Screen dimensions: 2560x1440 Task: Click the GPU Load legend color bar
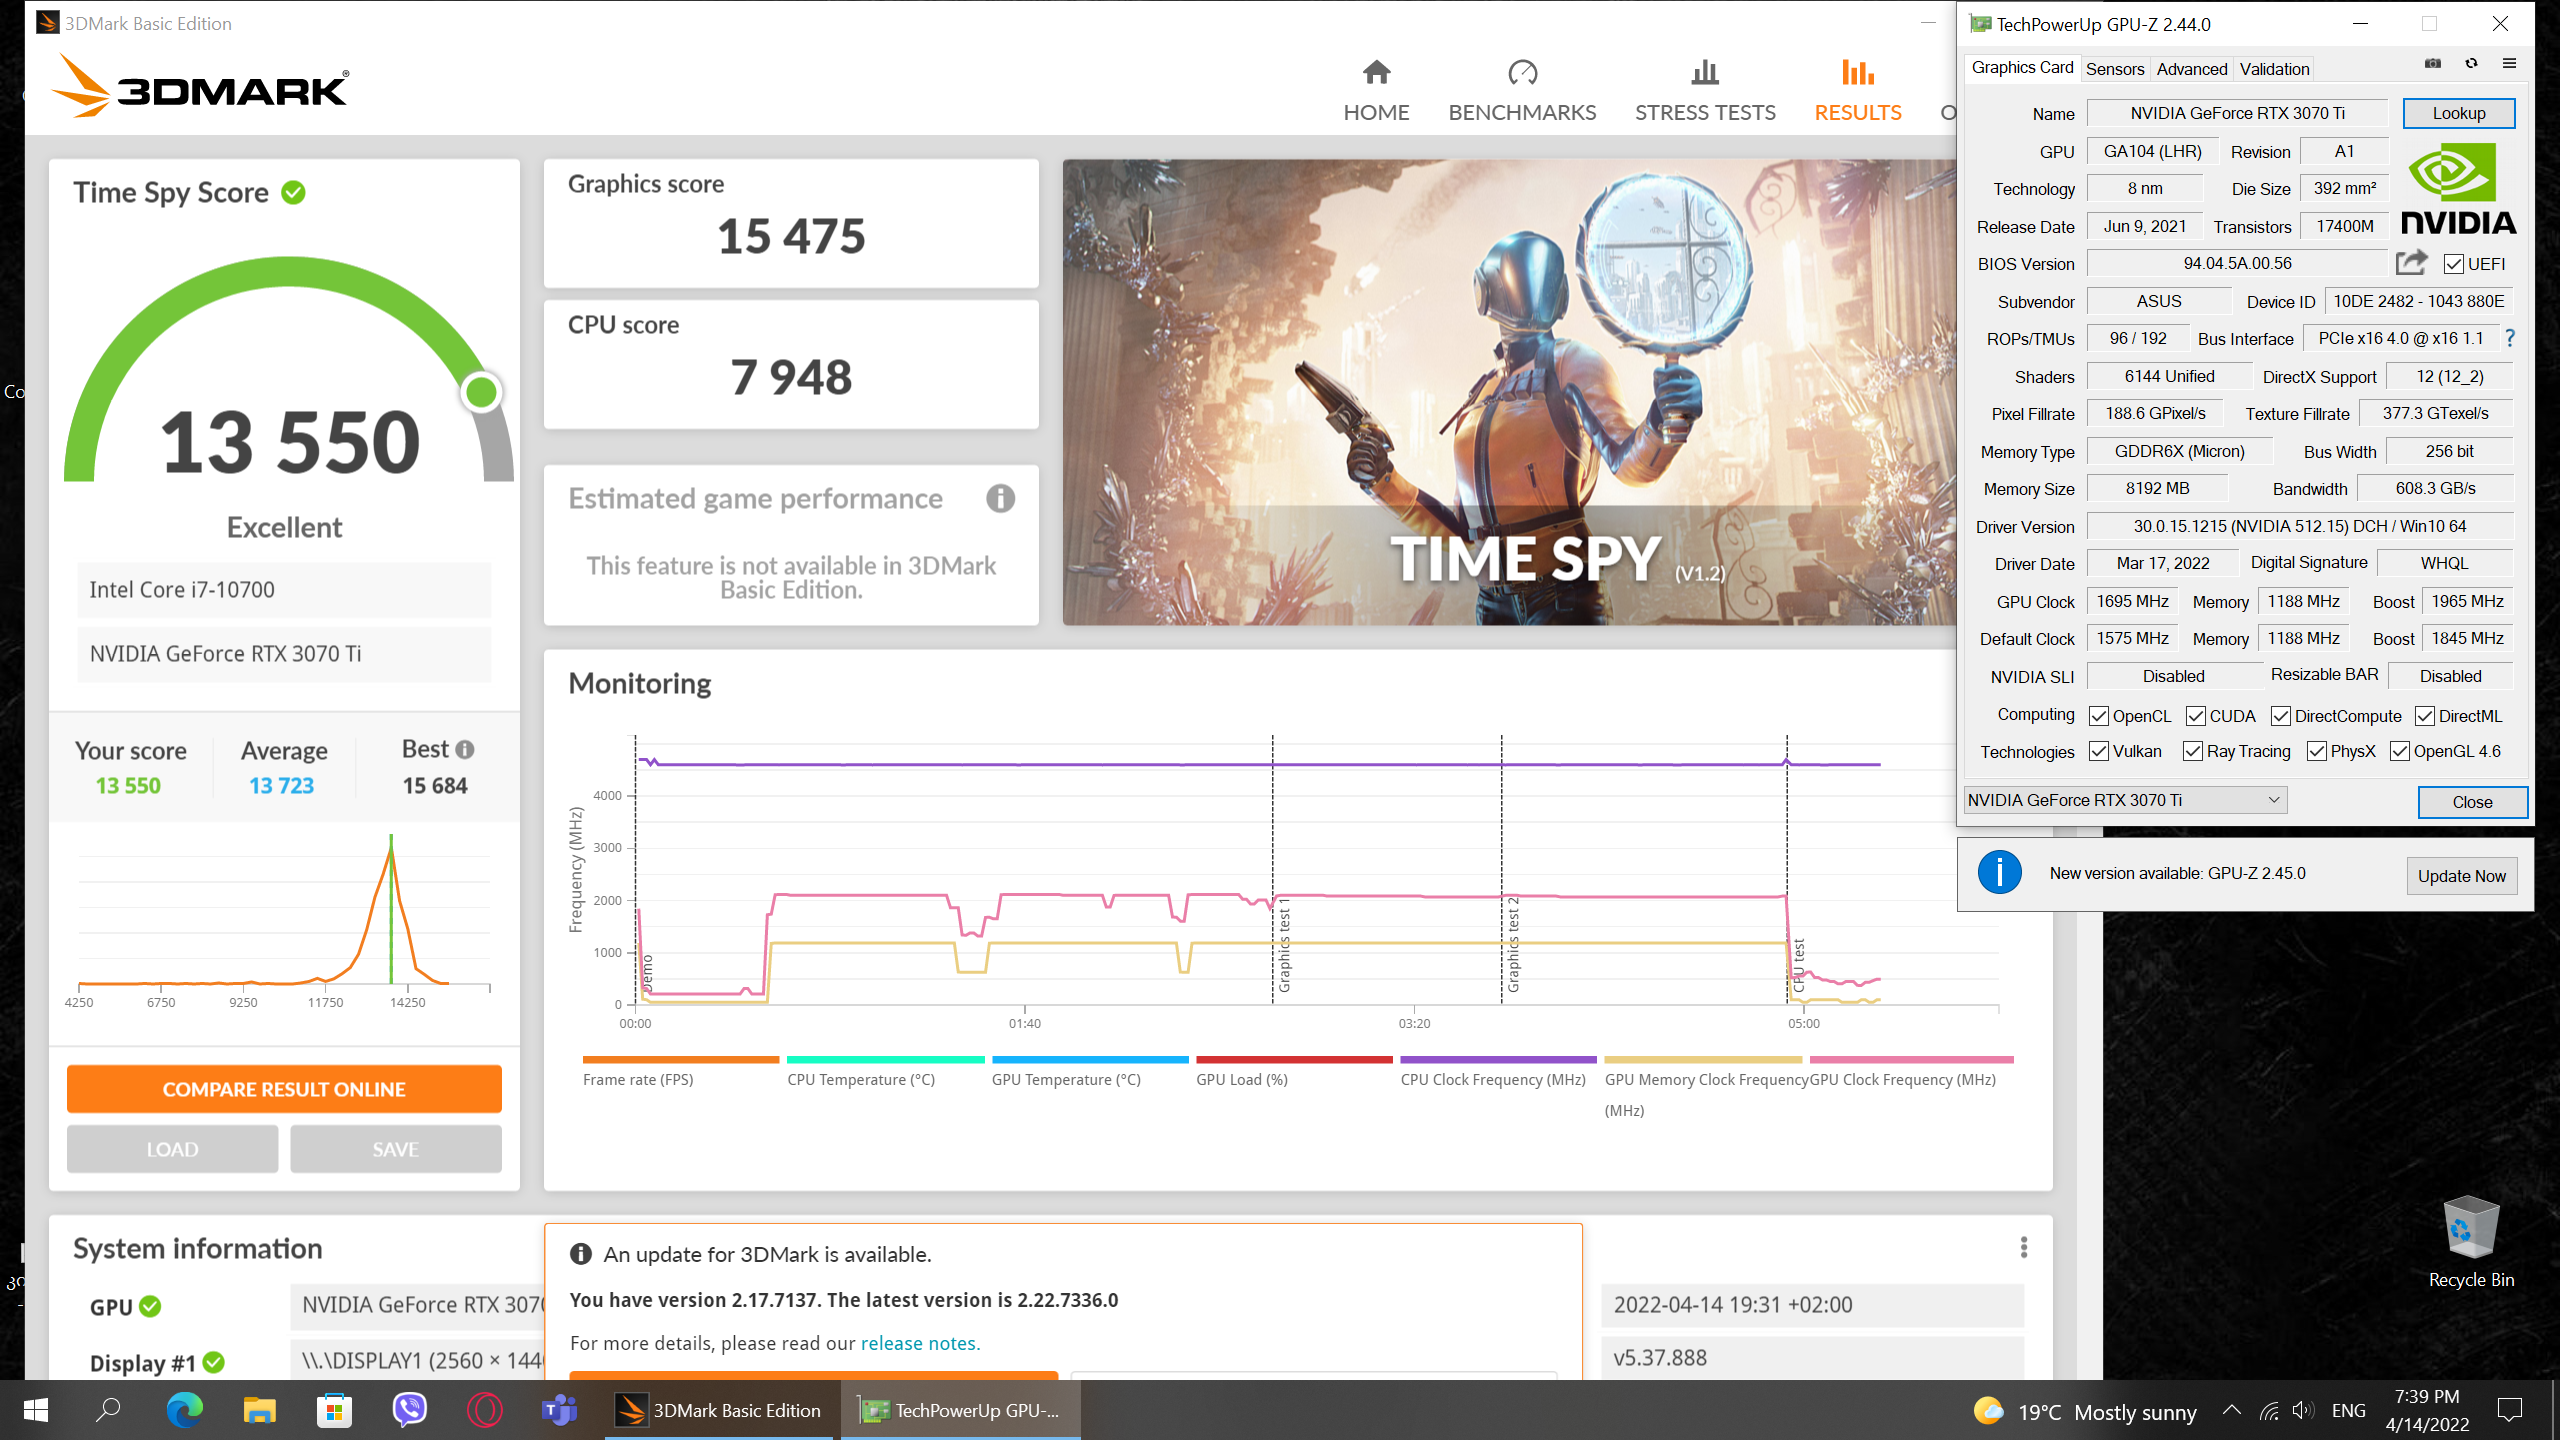click(x=1293, y=1059)
